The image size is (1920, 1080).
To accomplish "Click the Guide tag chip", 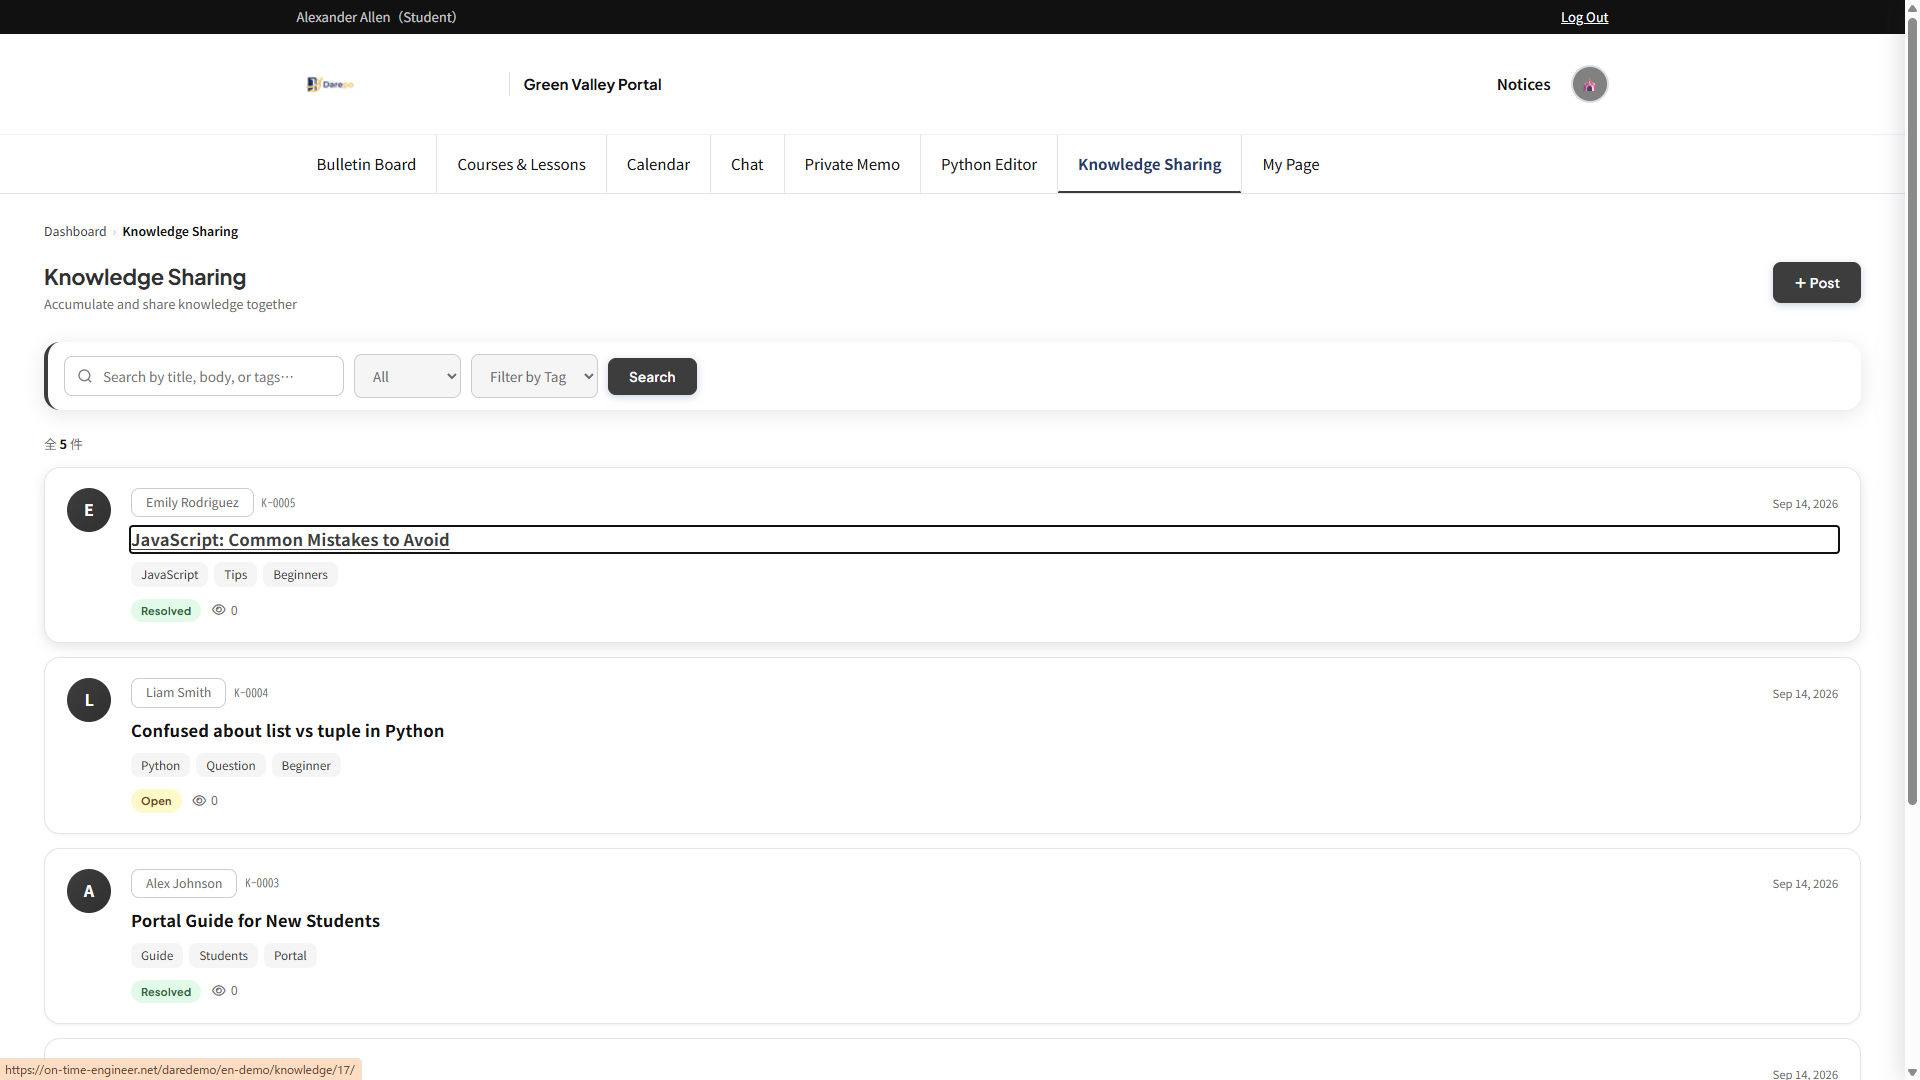I will pos(157,956).
